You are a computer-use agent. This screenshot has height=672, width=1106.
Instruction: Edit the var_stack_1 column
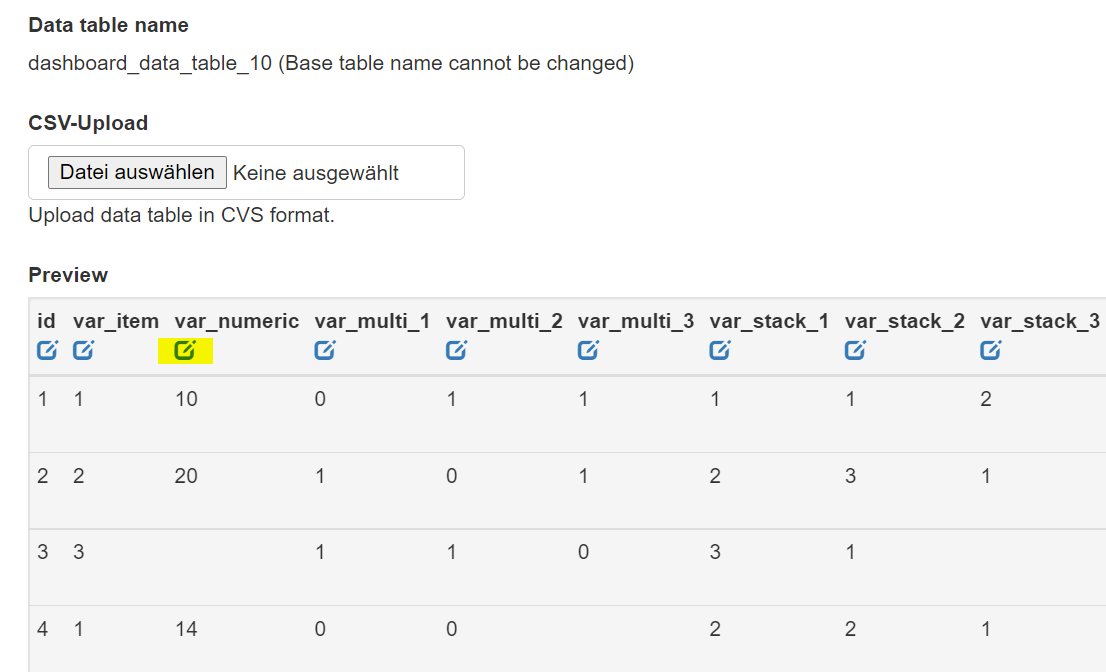(720, 350)
